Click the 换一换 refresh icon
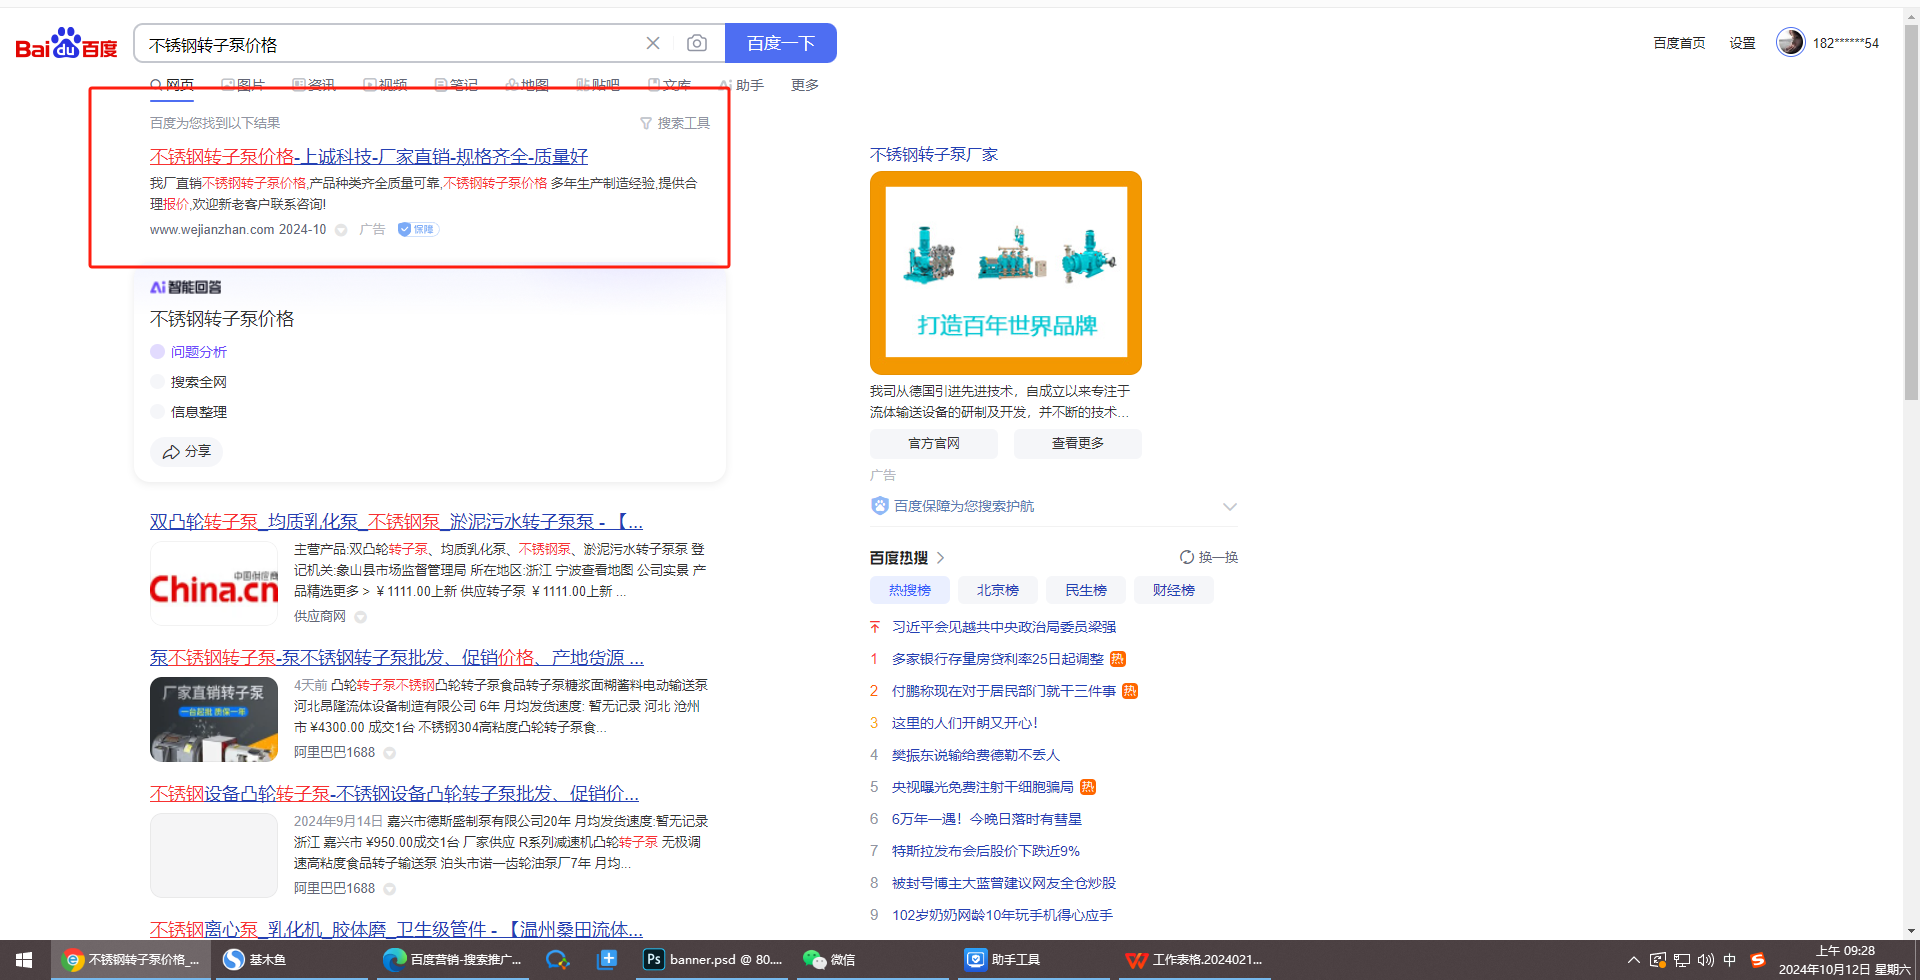This screenshot has height=980, width=1920. pyautogui.click(x=1187, y=557)
